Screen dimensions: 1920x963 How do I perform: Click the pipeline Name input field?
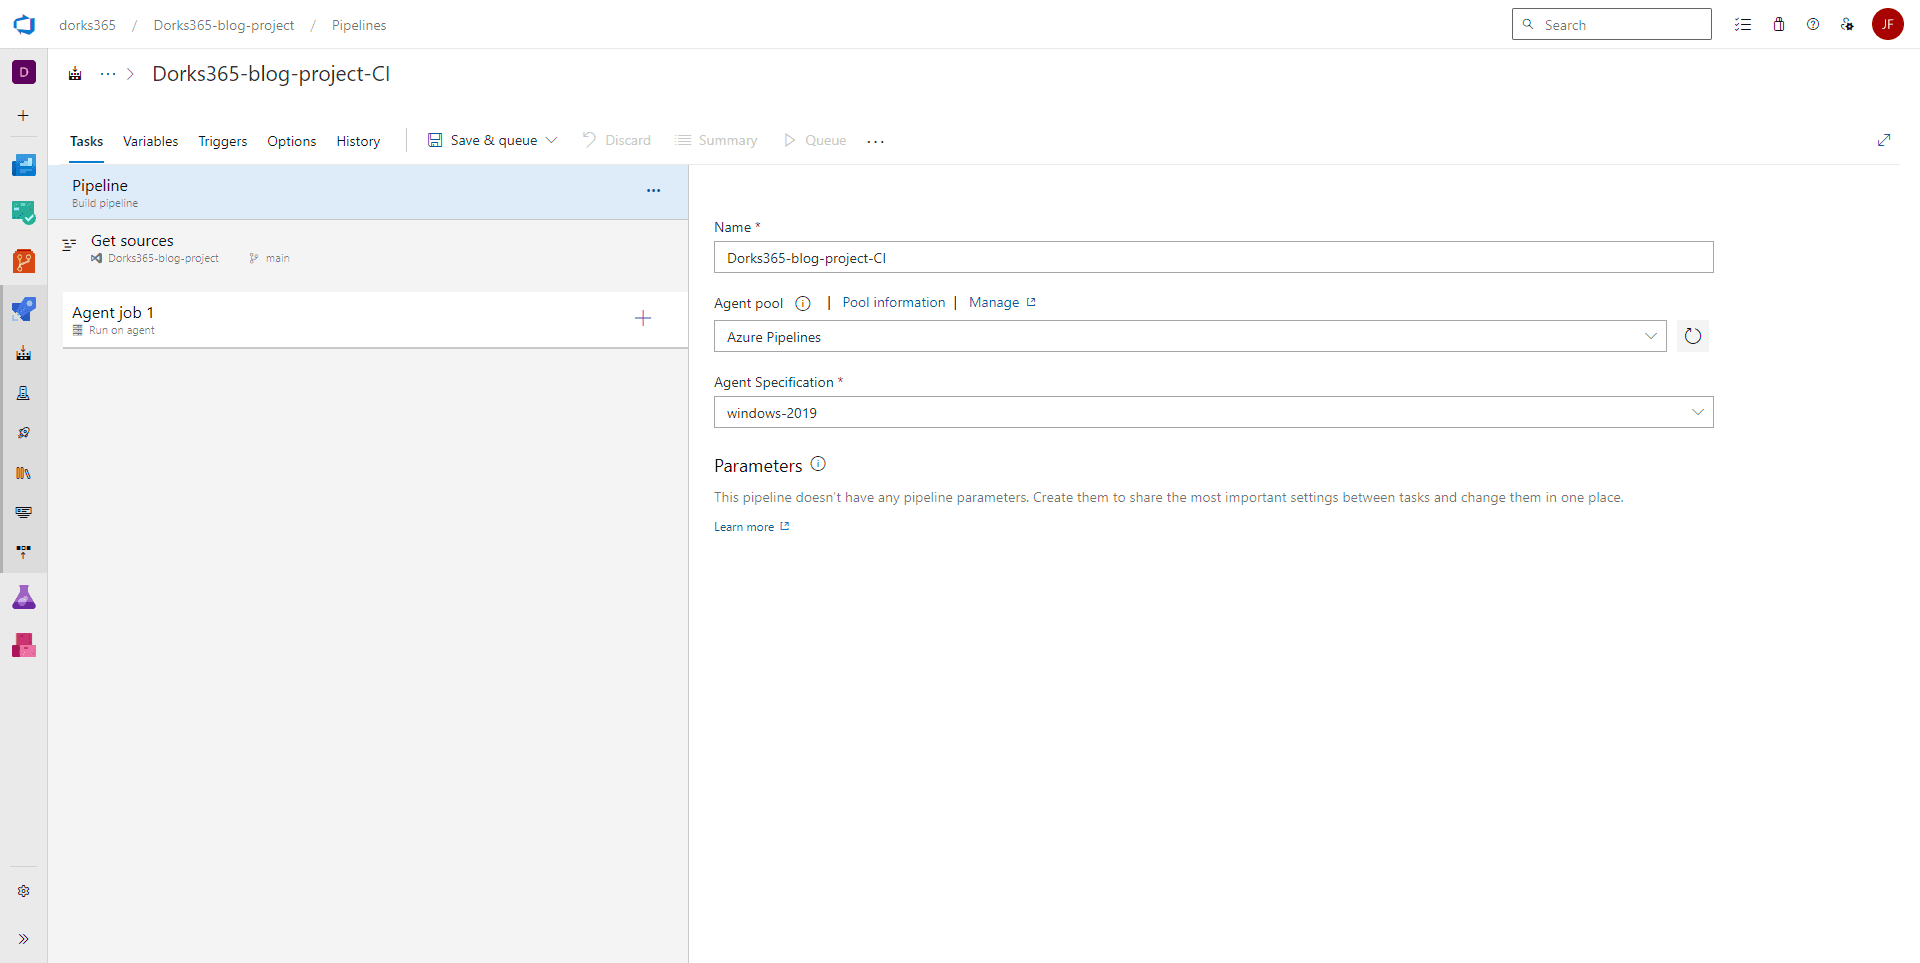[1213, 257]
